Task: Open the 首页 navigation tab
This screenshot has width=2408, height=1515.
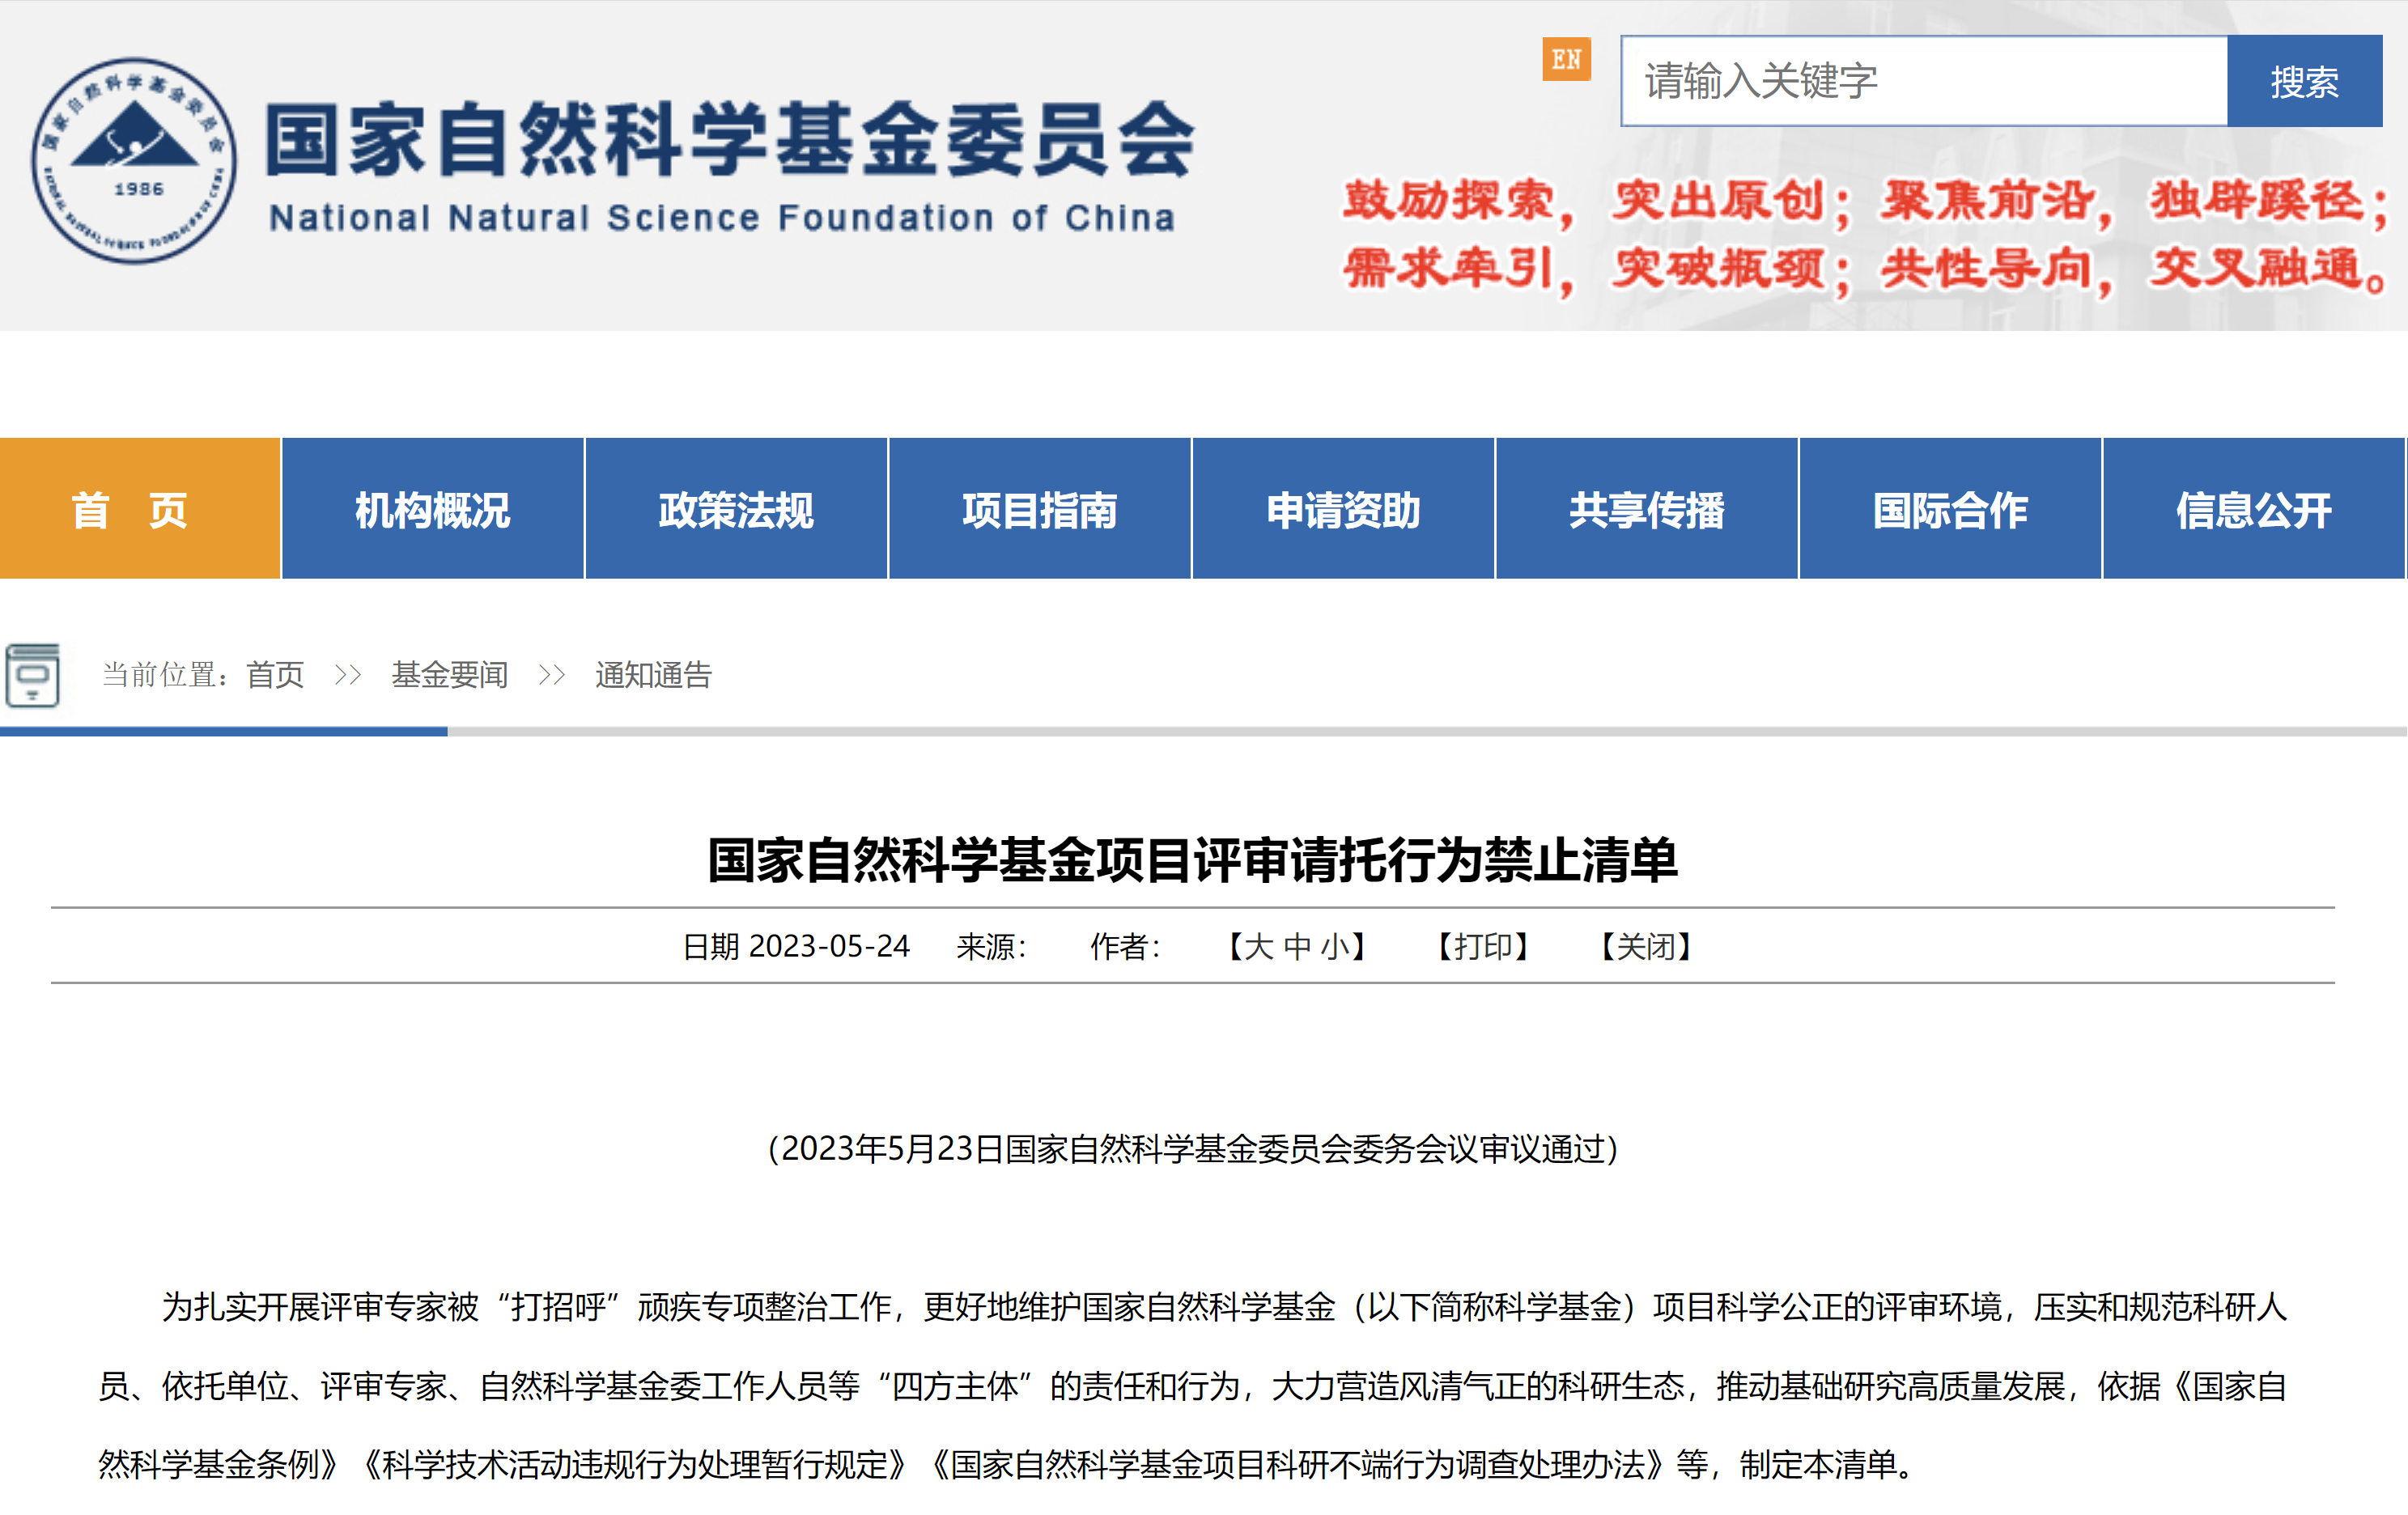Action: point(140,509)
